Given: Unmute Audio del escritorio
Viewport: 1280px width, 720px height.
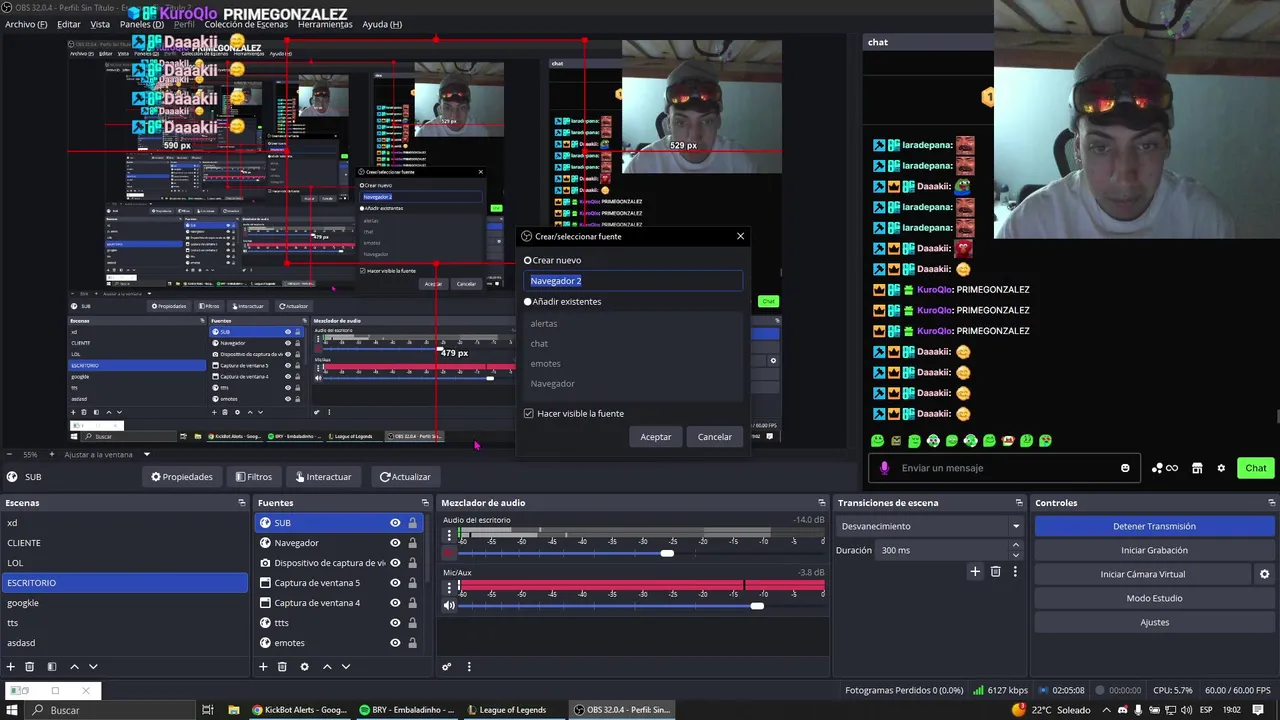Looking at the screenshot, I should pyautogui.click(x=449, y=552).
